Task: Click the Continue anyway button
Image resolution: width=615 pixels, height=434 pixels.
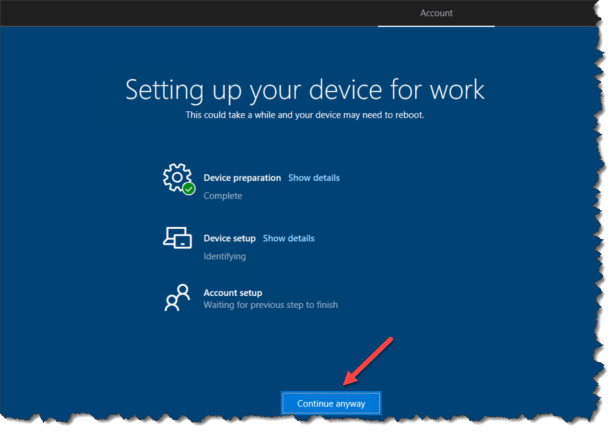Action: point(331,403)
